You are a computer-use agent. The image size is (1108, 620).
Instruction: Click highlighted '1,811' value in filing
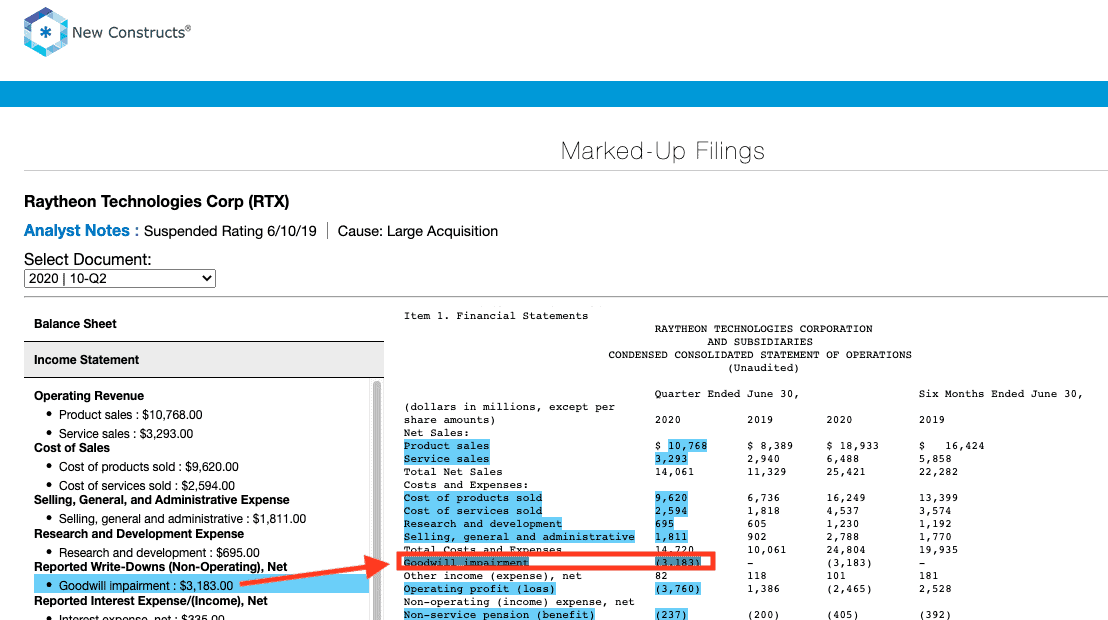pyautogui.click(x=671, y=537)
